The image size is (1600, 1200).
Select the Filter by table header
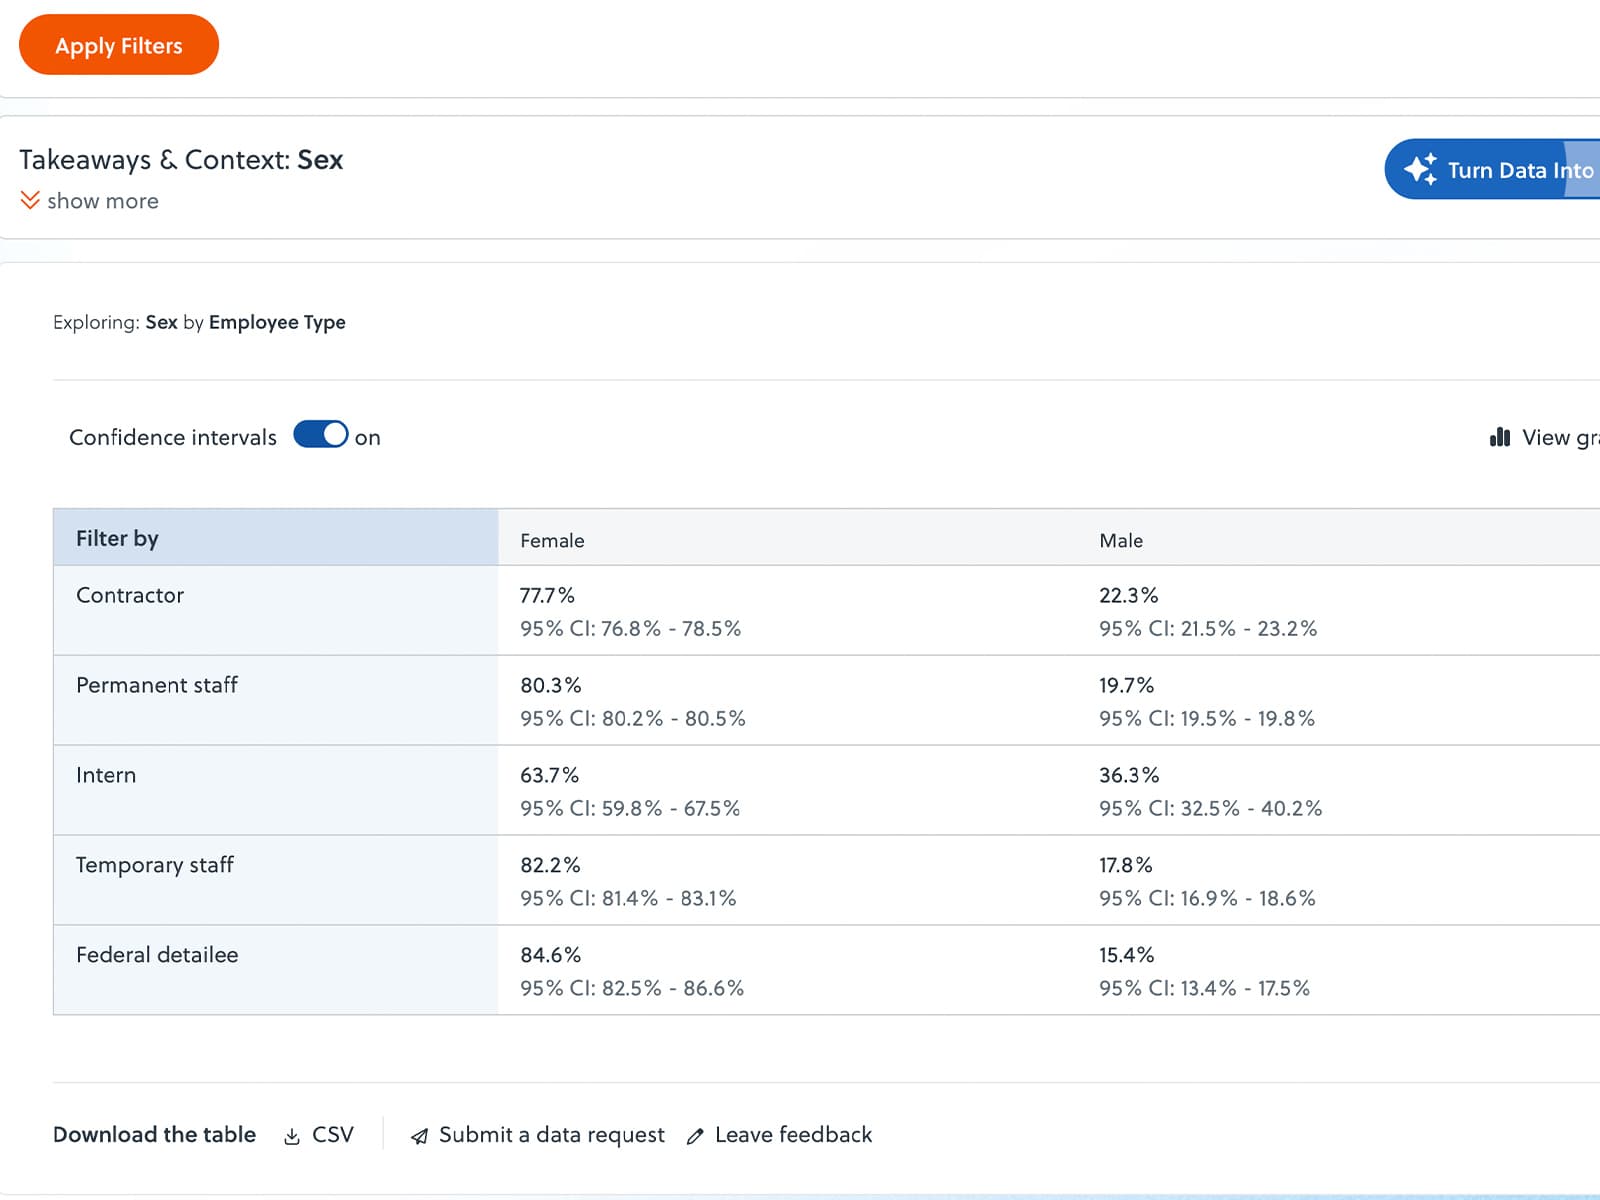(117, 538)
